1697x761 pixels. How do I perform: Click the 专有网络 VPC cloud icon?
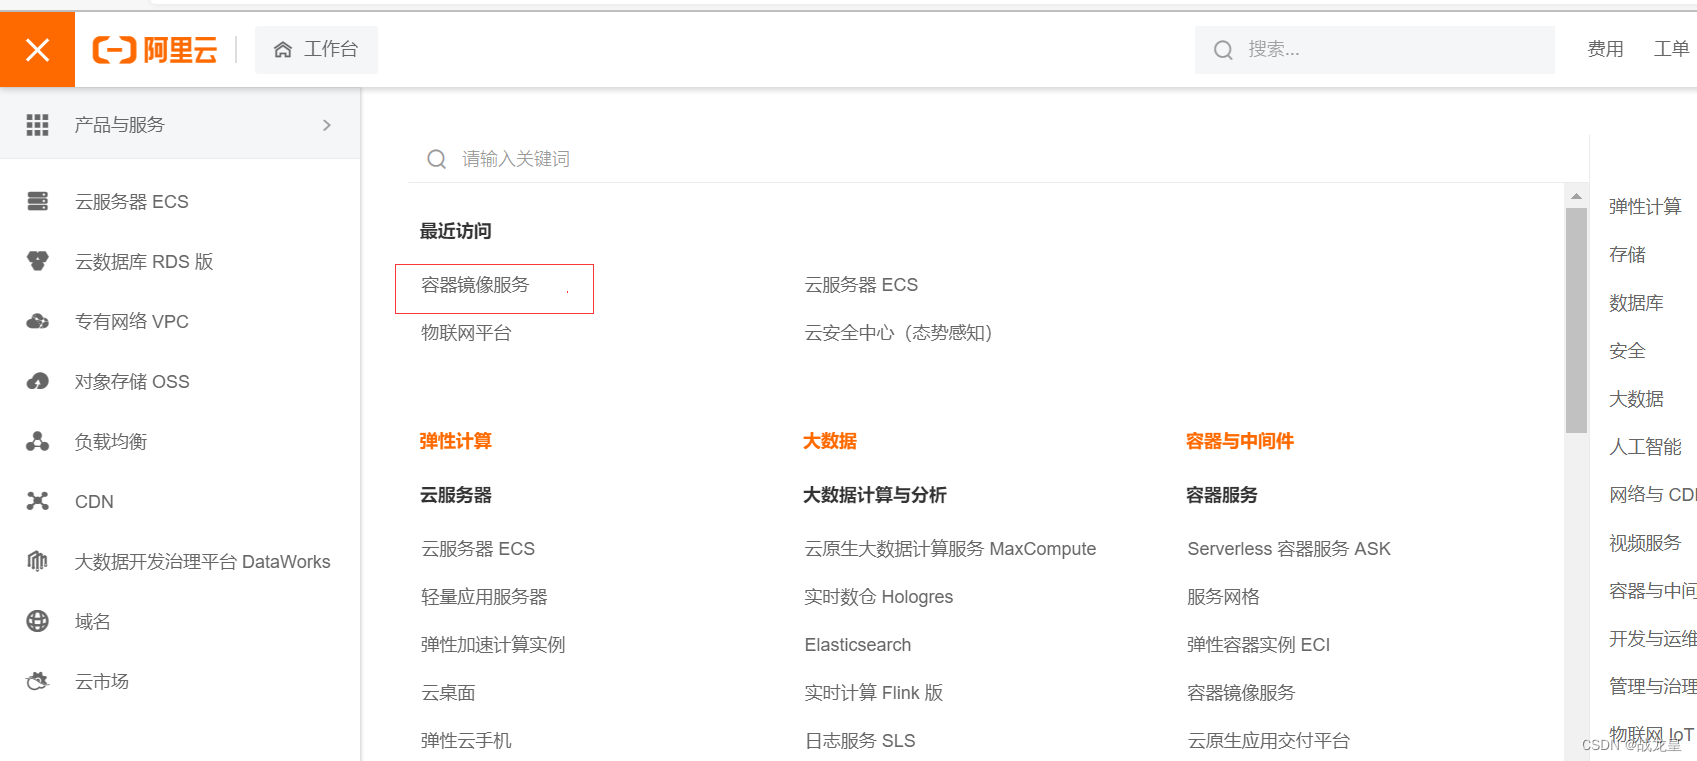pos(37,321)
